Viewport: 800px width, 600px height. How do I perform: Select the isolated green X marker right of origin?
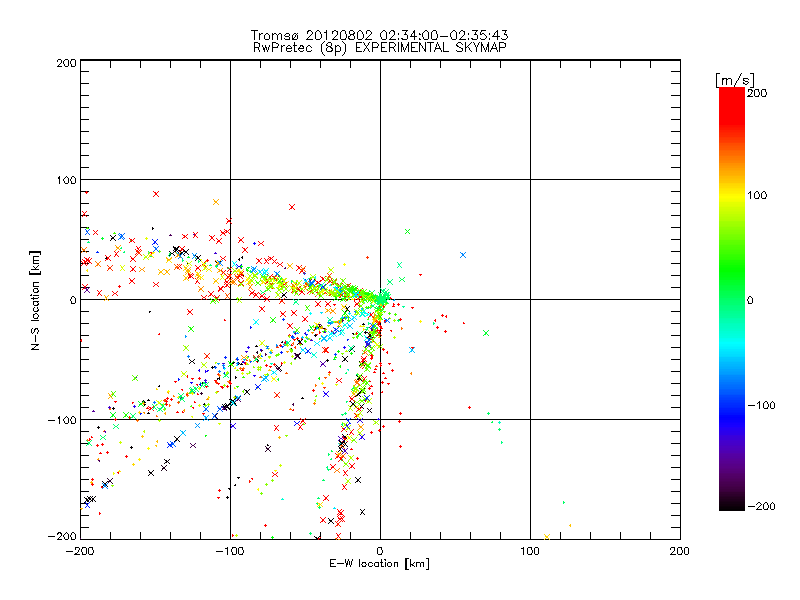(486, 332)
